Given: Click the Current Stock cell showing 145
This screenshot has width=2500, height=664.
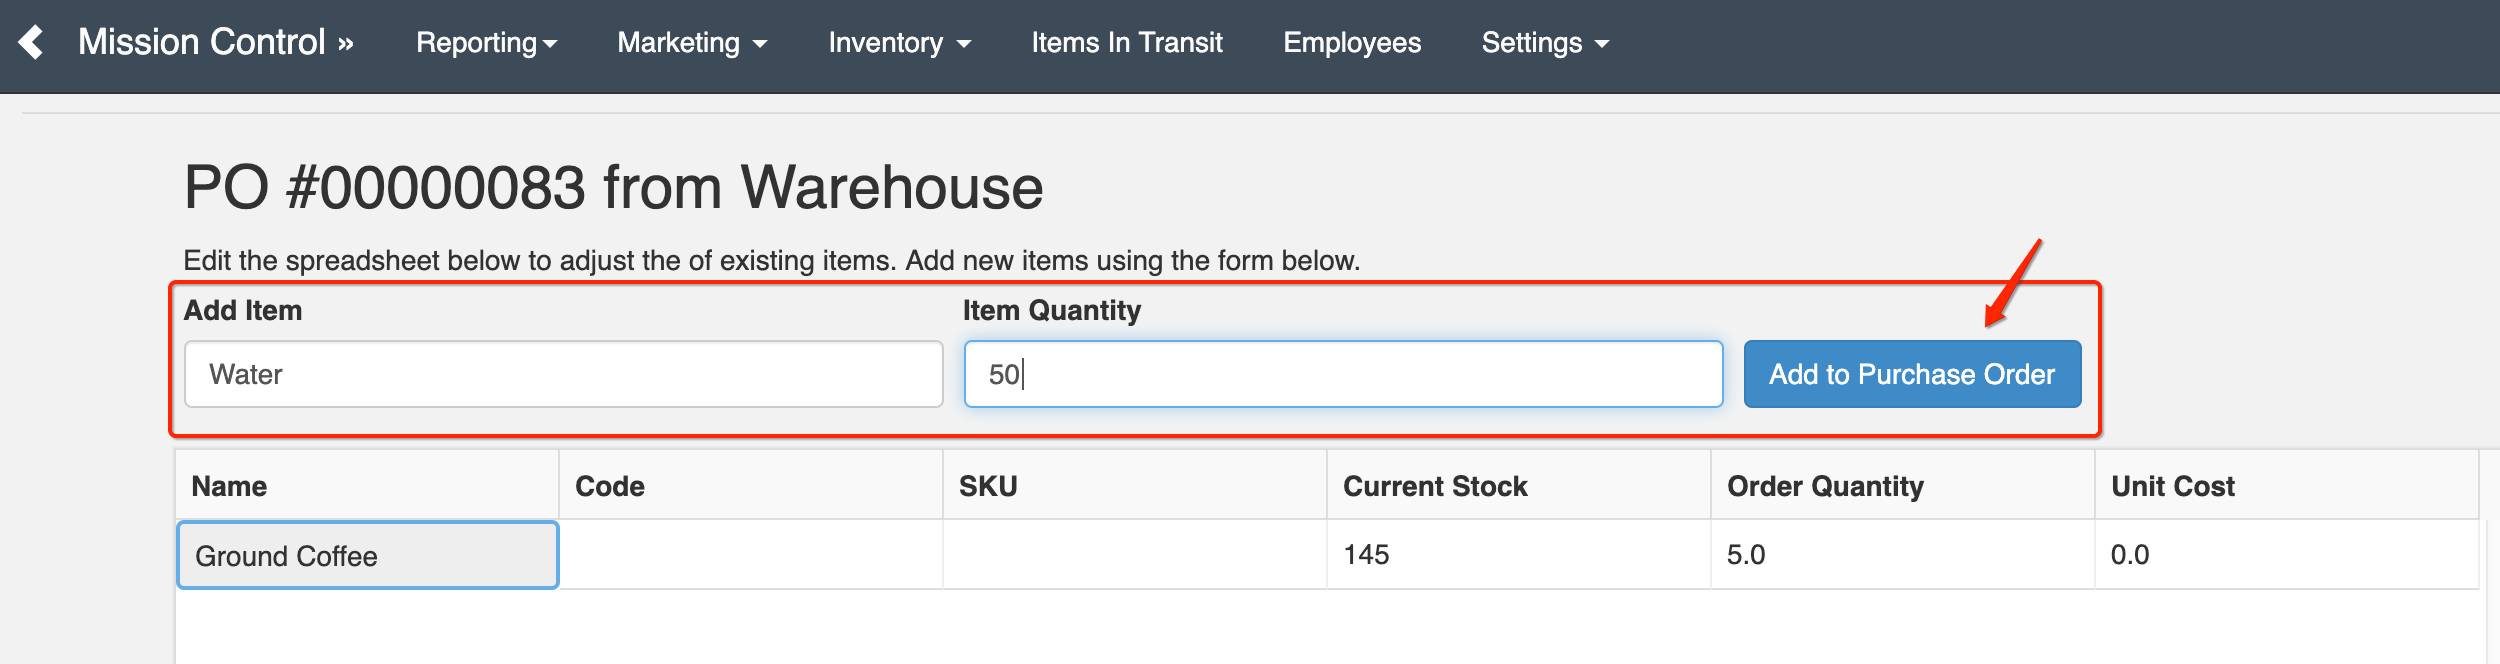Looking at the screenshot, I should [x=1518, y=555].
